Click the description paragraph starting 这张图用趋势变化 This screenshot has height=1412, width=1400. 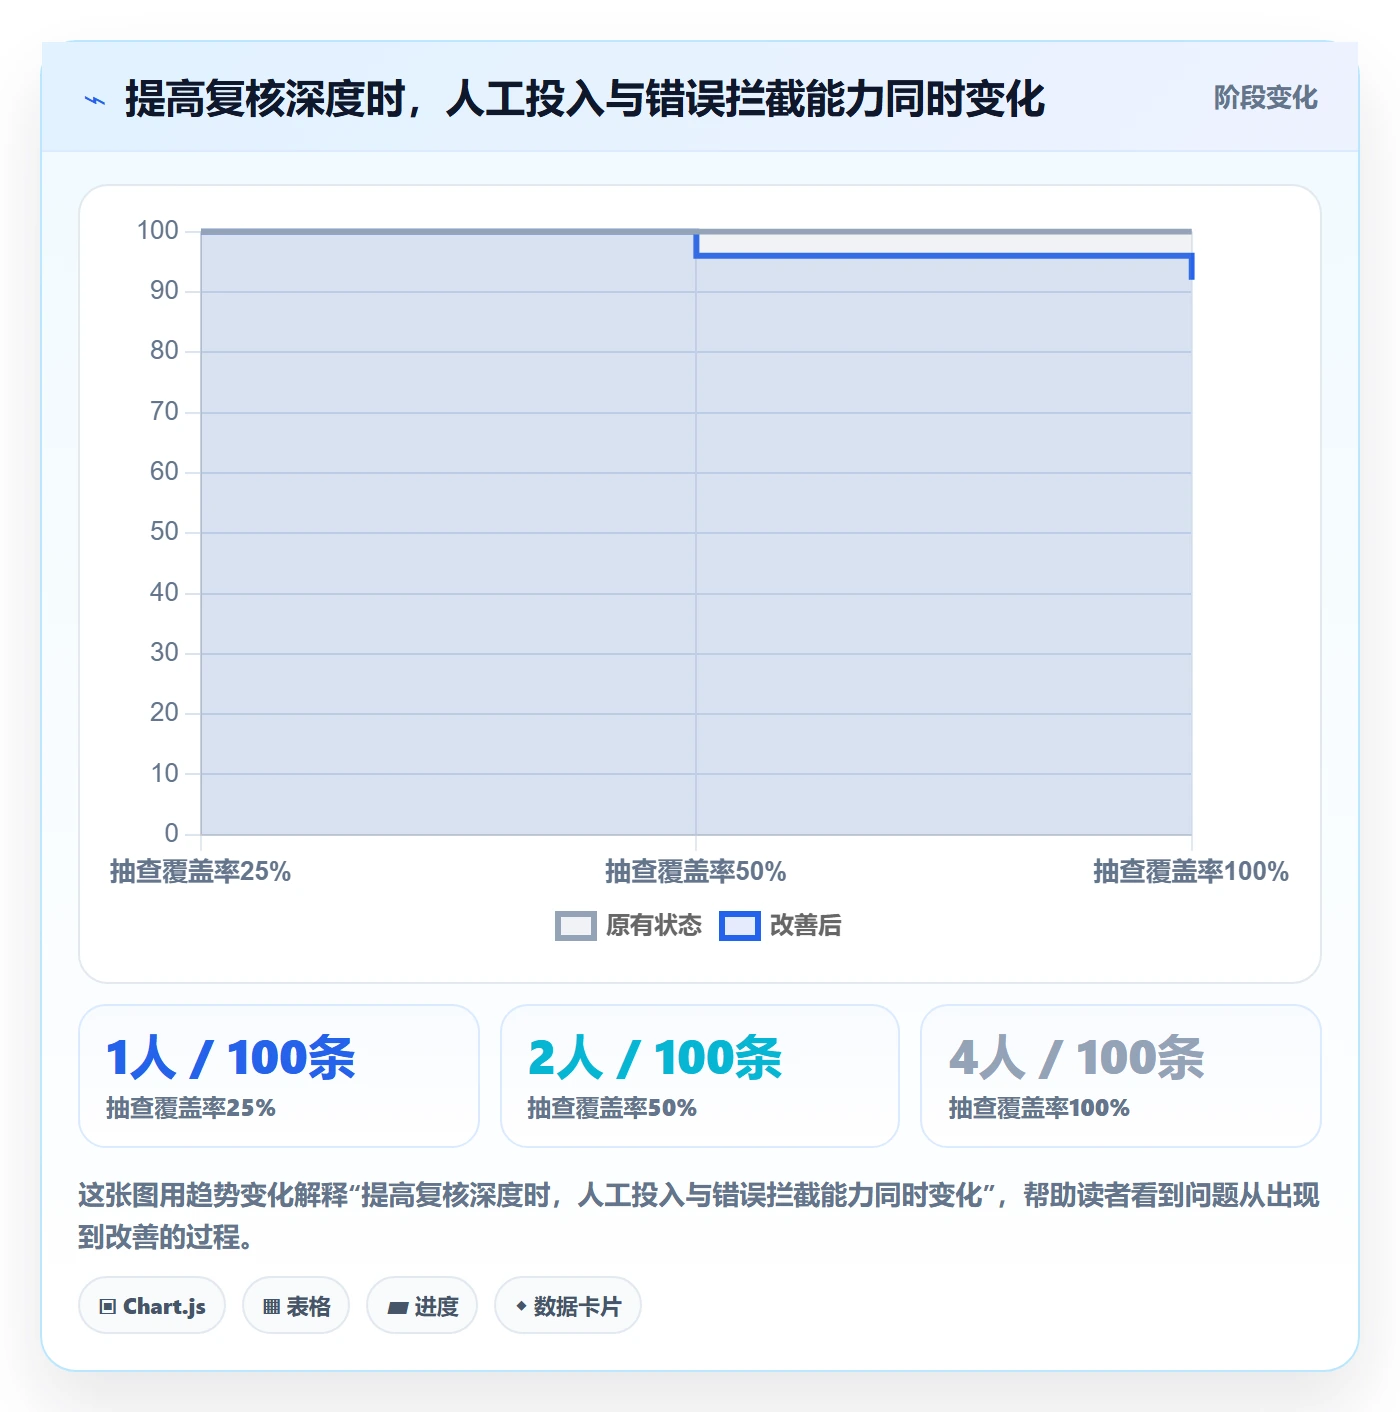699,1216
